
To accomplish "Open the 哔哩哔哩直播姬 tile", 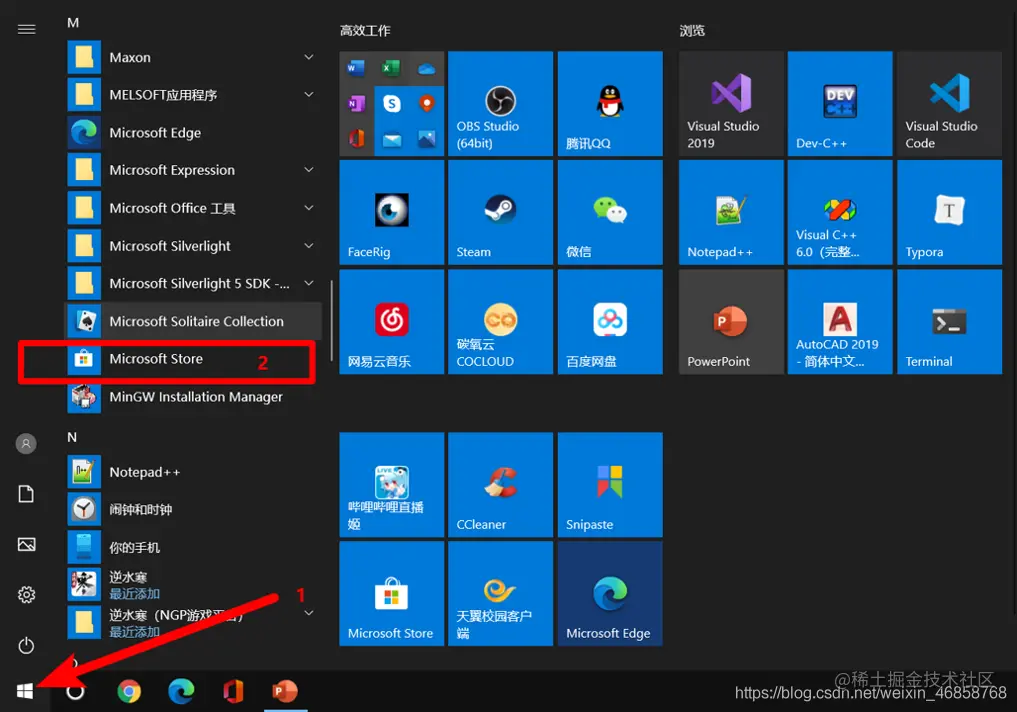I will pyautogui.click(x=391, y=484).
